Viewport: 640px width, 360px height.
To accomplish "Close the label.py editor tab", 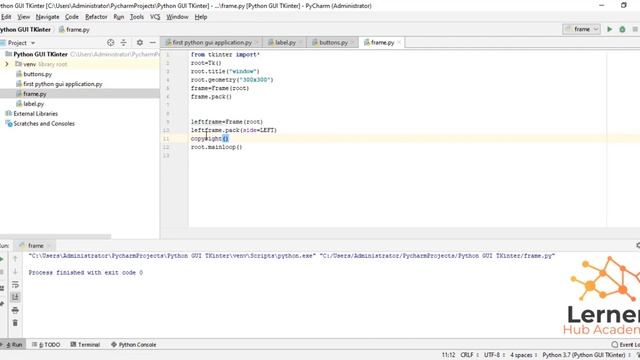I will (301, 42).
